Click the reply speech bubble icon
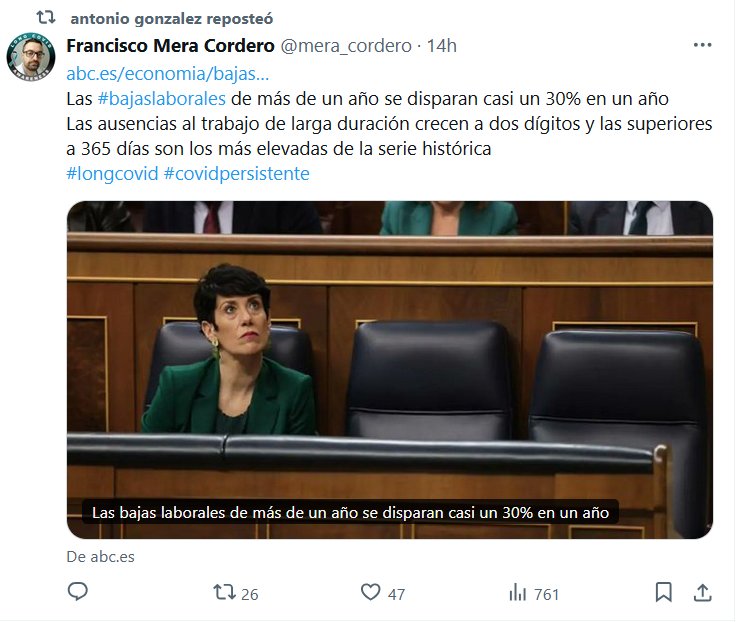 pyautogui.click(x=78, y=591)
